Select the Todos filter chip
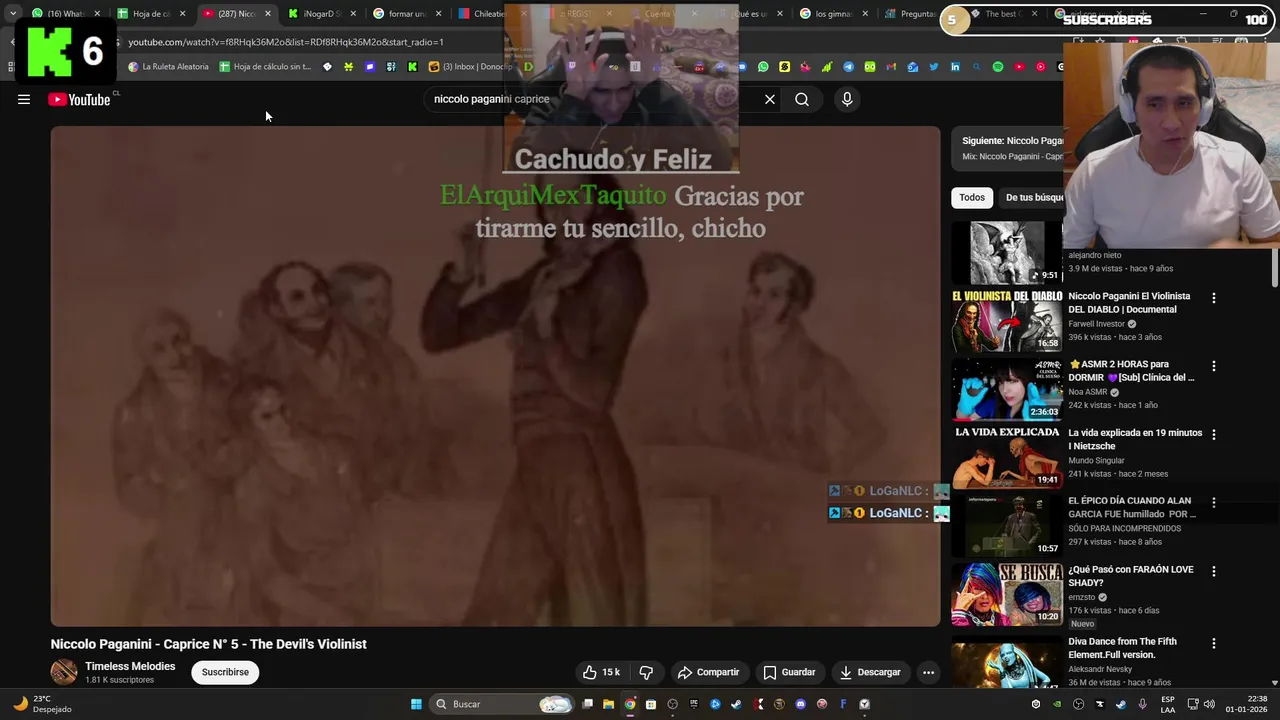Viewport: 1280px width, 720px height. coord(972,197)
